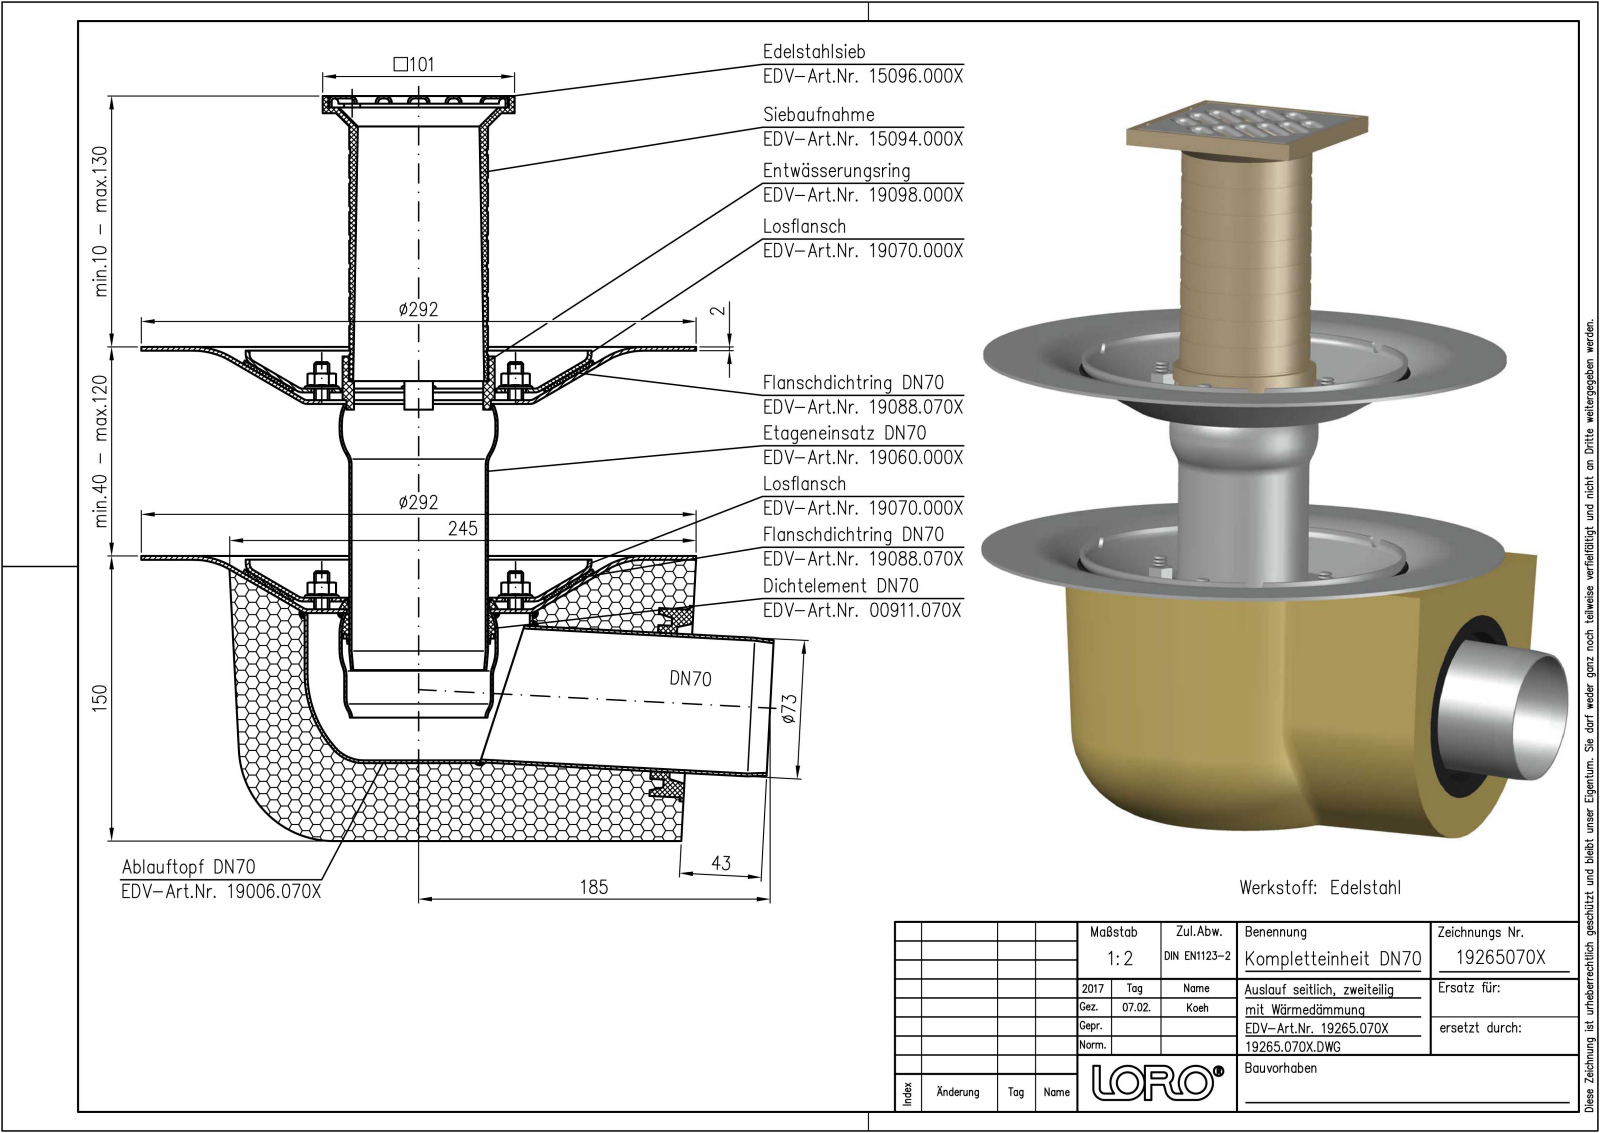Click the Kompletteinheit DN70 title

point(1332,959)
